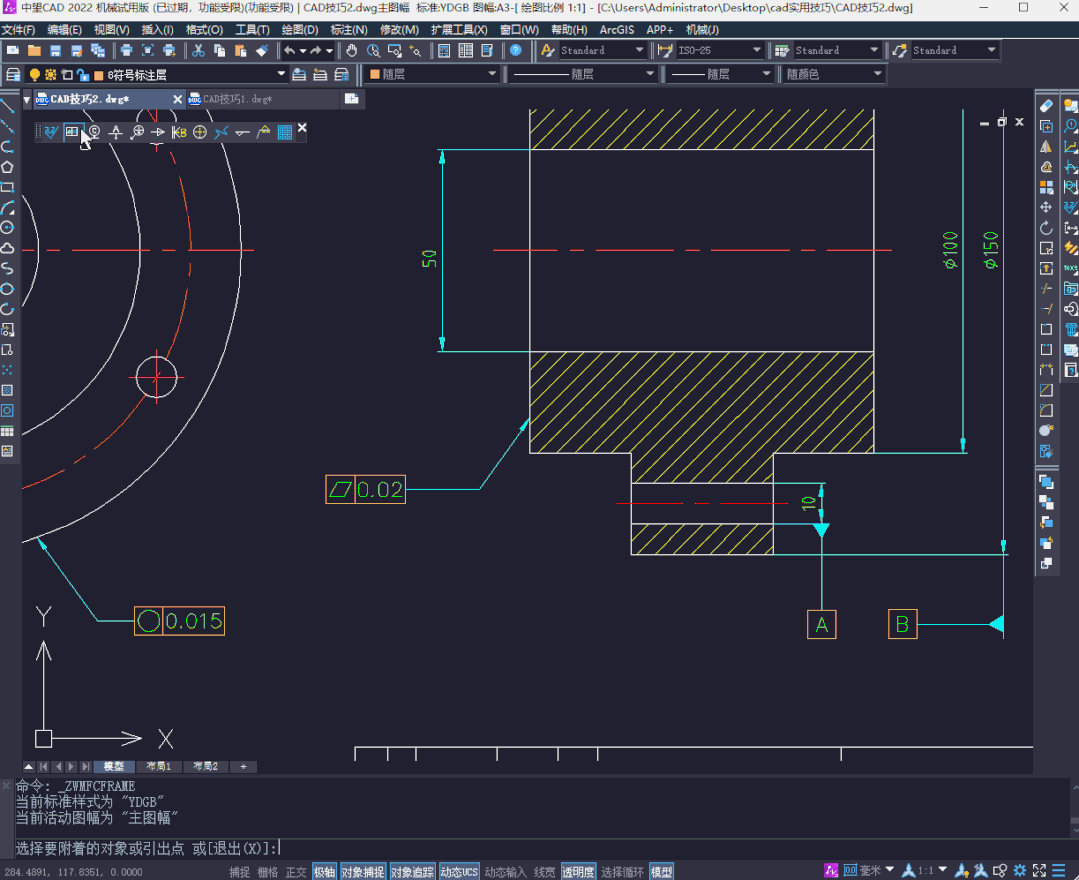1079x880 pixels.
Task: Expand the 8符号标注层 layer dropdown
Action: coord(281,75)
